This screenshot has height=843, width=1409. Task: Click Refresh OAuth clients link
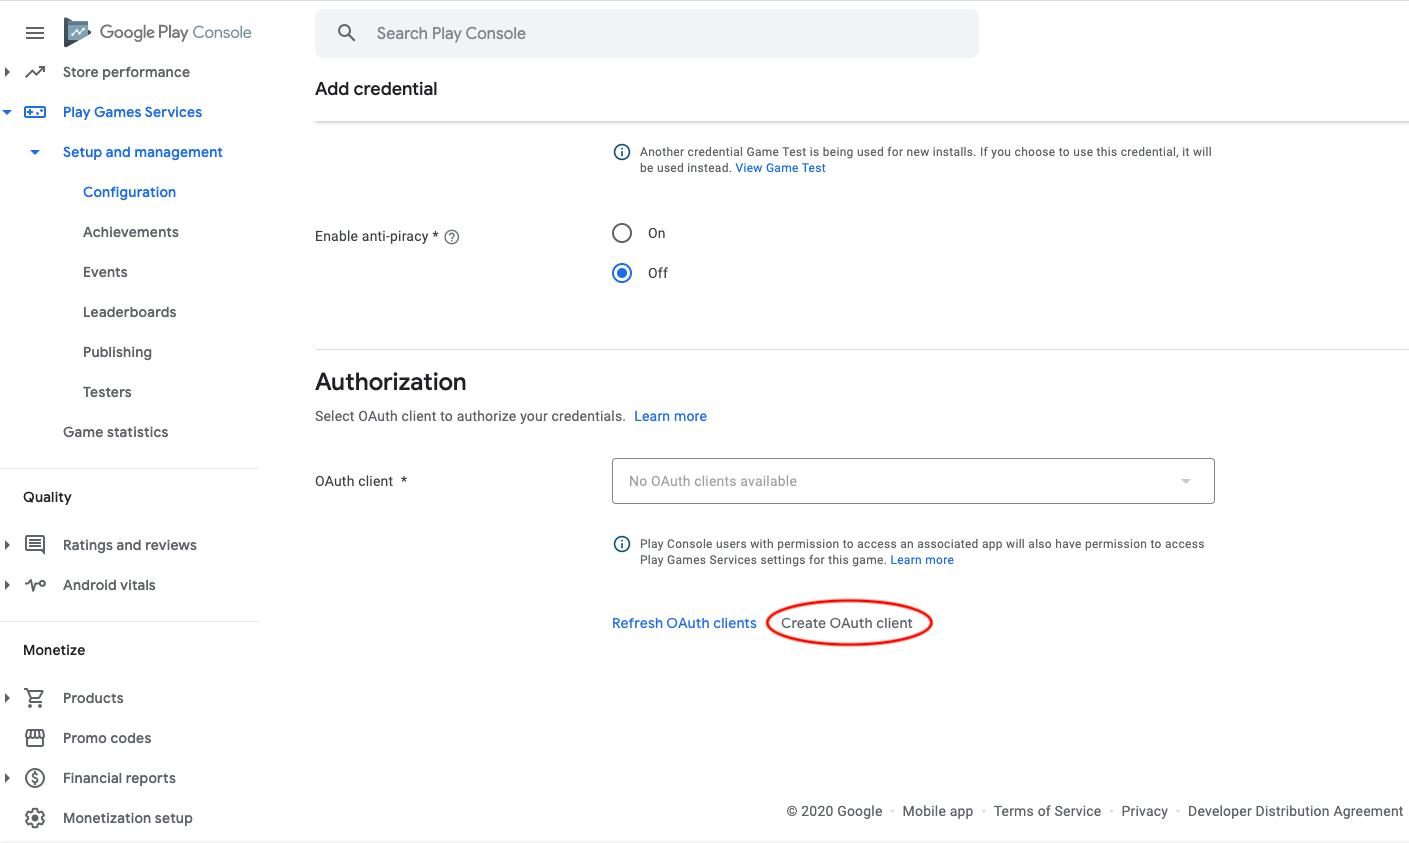684,623
